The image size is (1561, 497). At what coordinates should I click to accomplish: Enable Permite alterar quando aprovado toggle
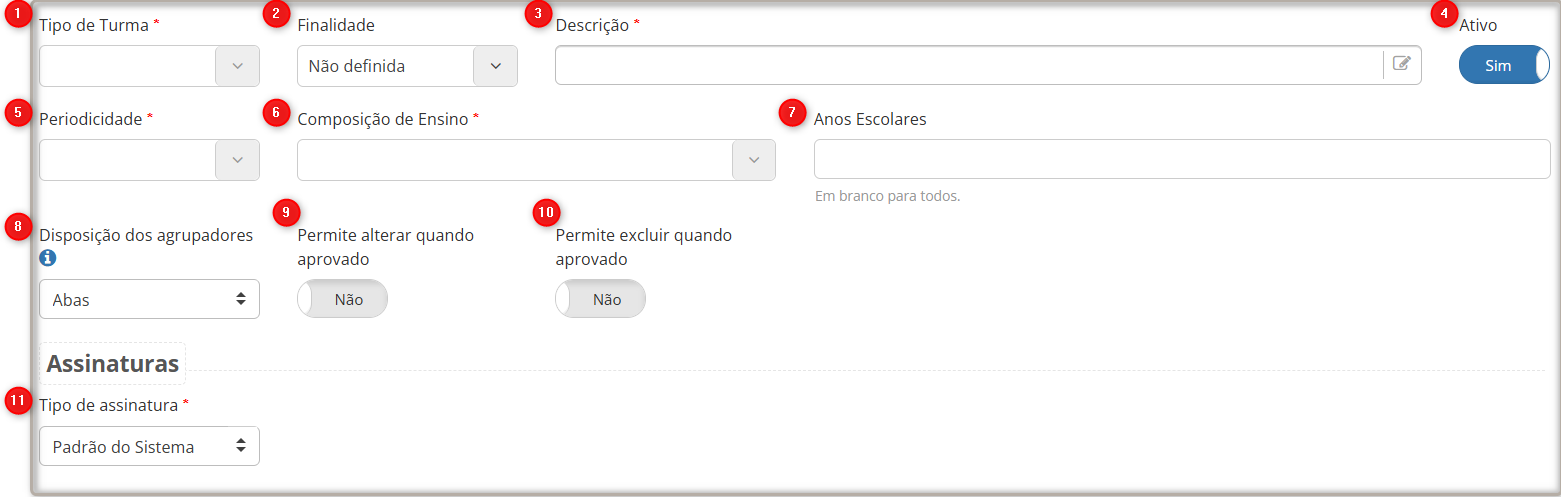tap(342, 299)
